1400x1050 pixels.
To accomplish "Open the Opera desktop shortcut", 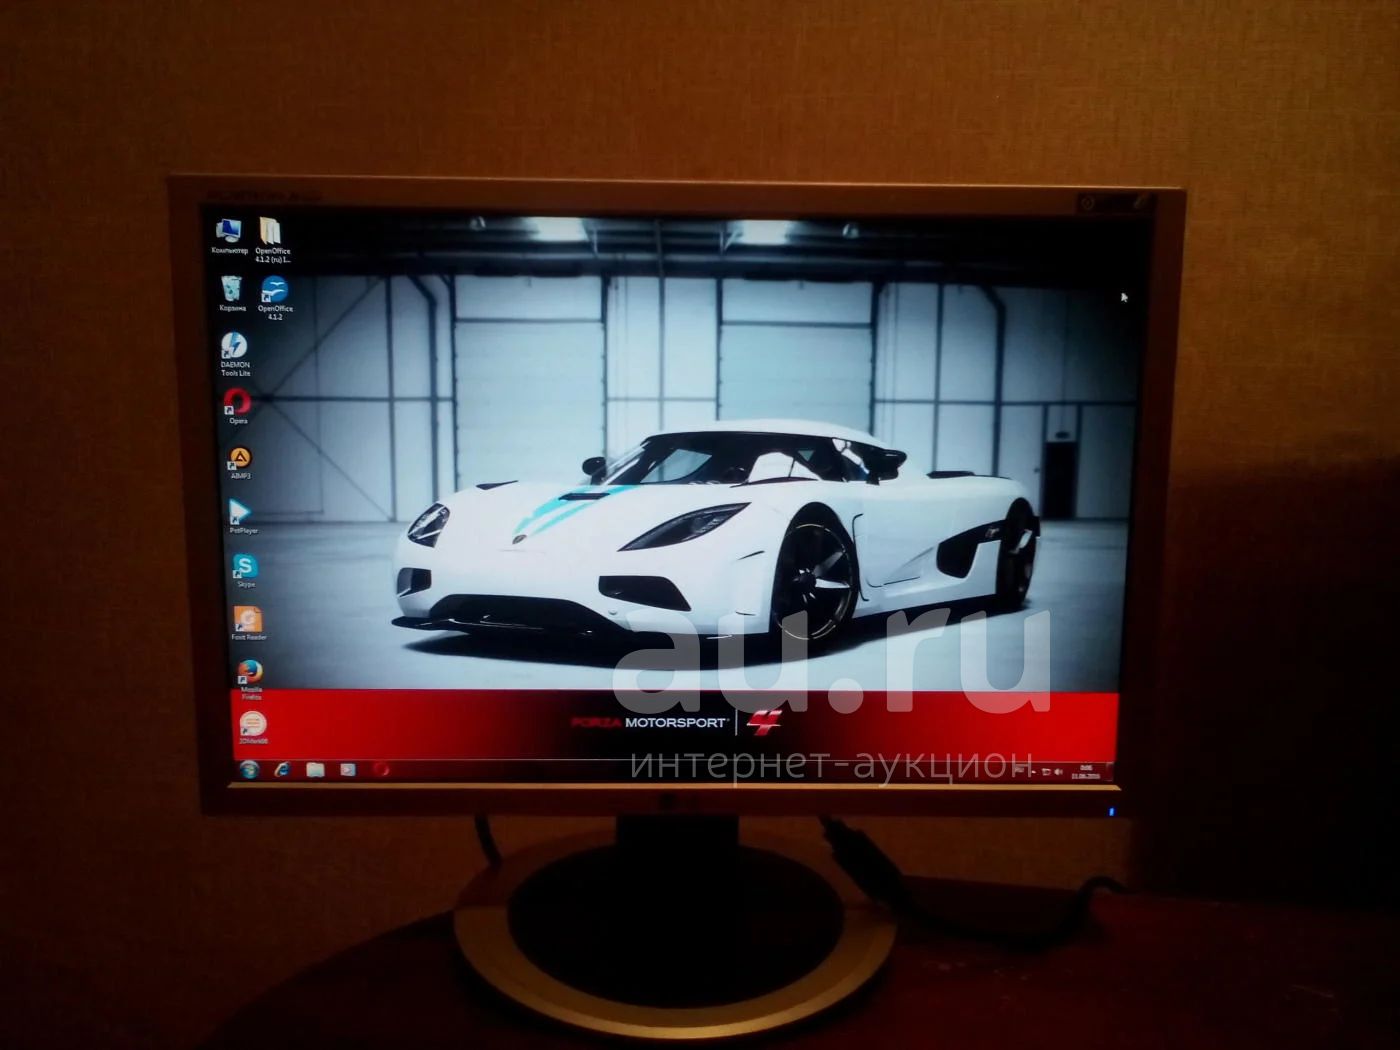I will click(238, 406).
